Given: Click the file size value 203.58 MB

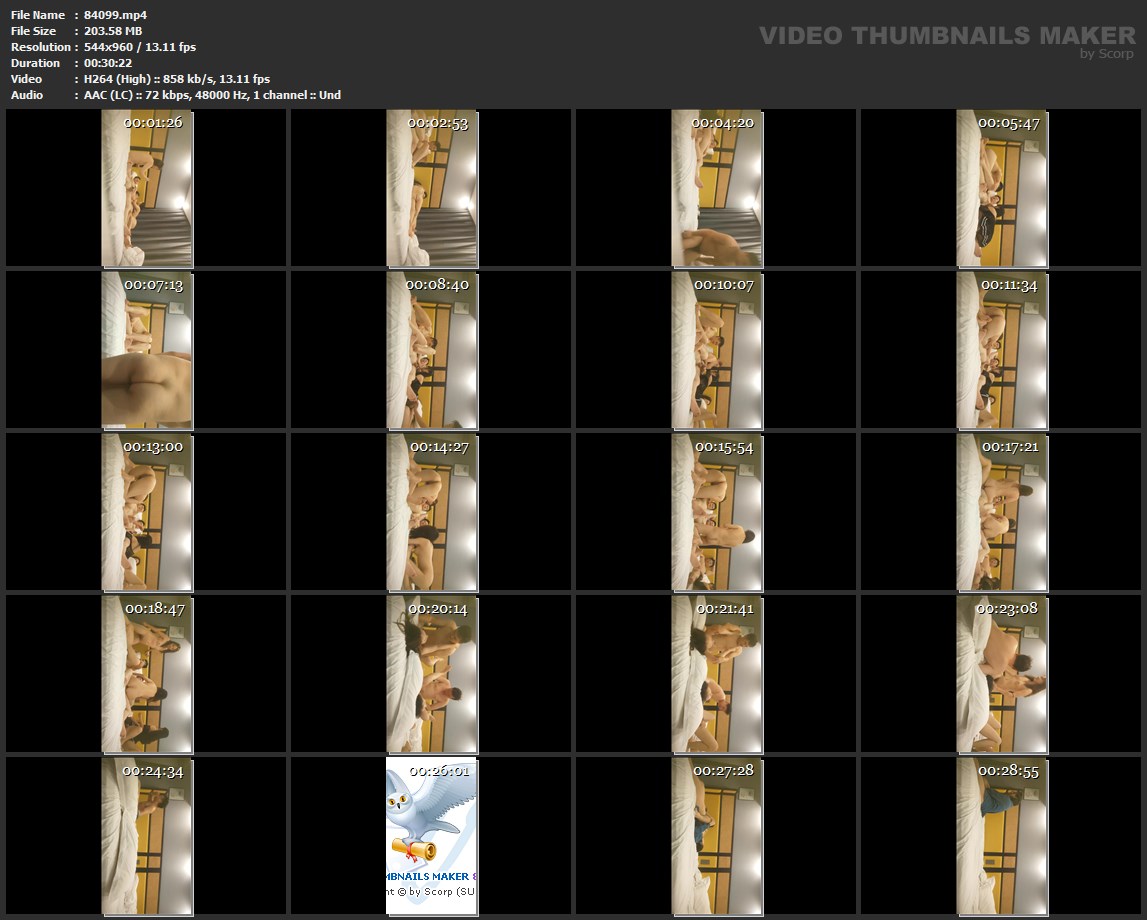Looking at the screenshot, I should point(113,31).
